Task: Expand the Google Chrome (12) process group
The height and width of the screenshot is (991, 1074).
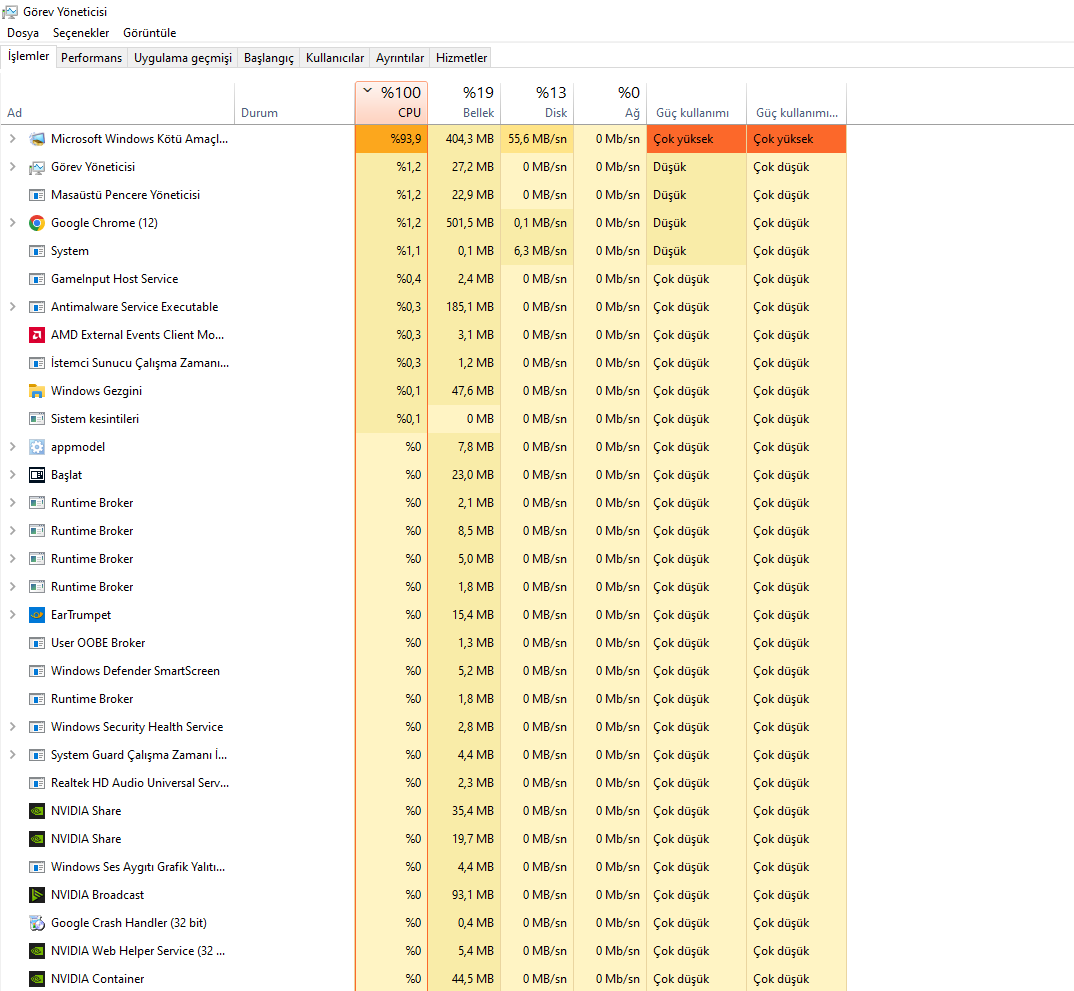Action: click(12, 223)
